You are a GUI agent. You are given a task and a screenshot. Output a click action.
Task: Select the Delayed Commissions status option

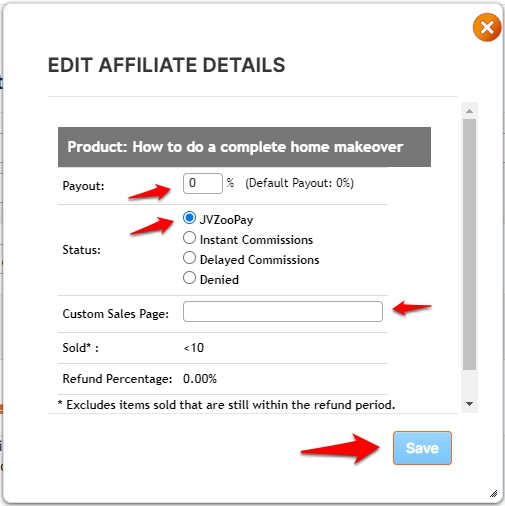coord(189,258)
